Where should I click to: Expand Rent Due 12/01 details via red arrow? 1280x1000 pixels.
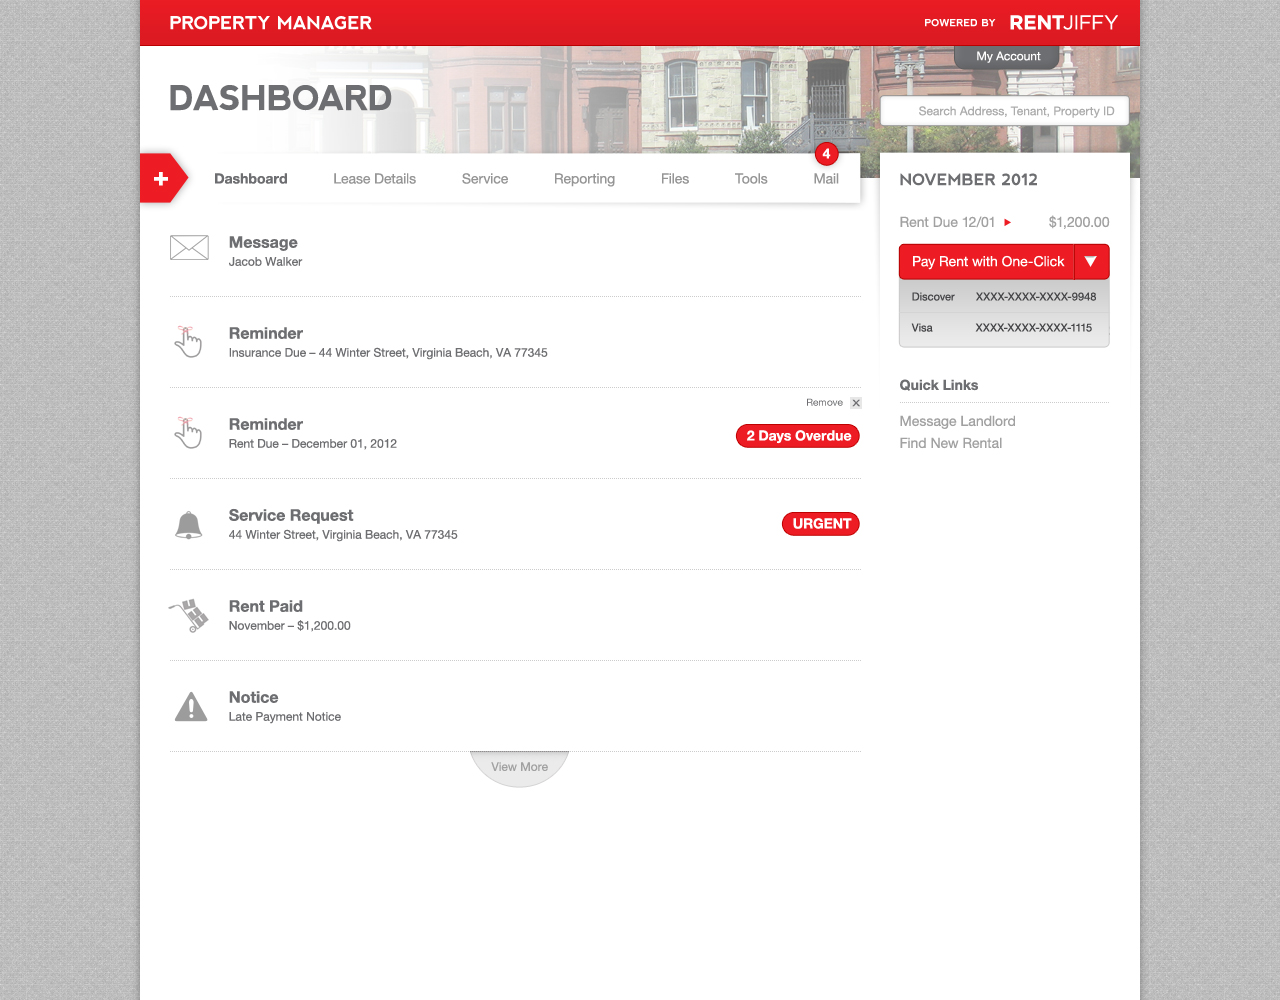(1007, 222)
